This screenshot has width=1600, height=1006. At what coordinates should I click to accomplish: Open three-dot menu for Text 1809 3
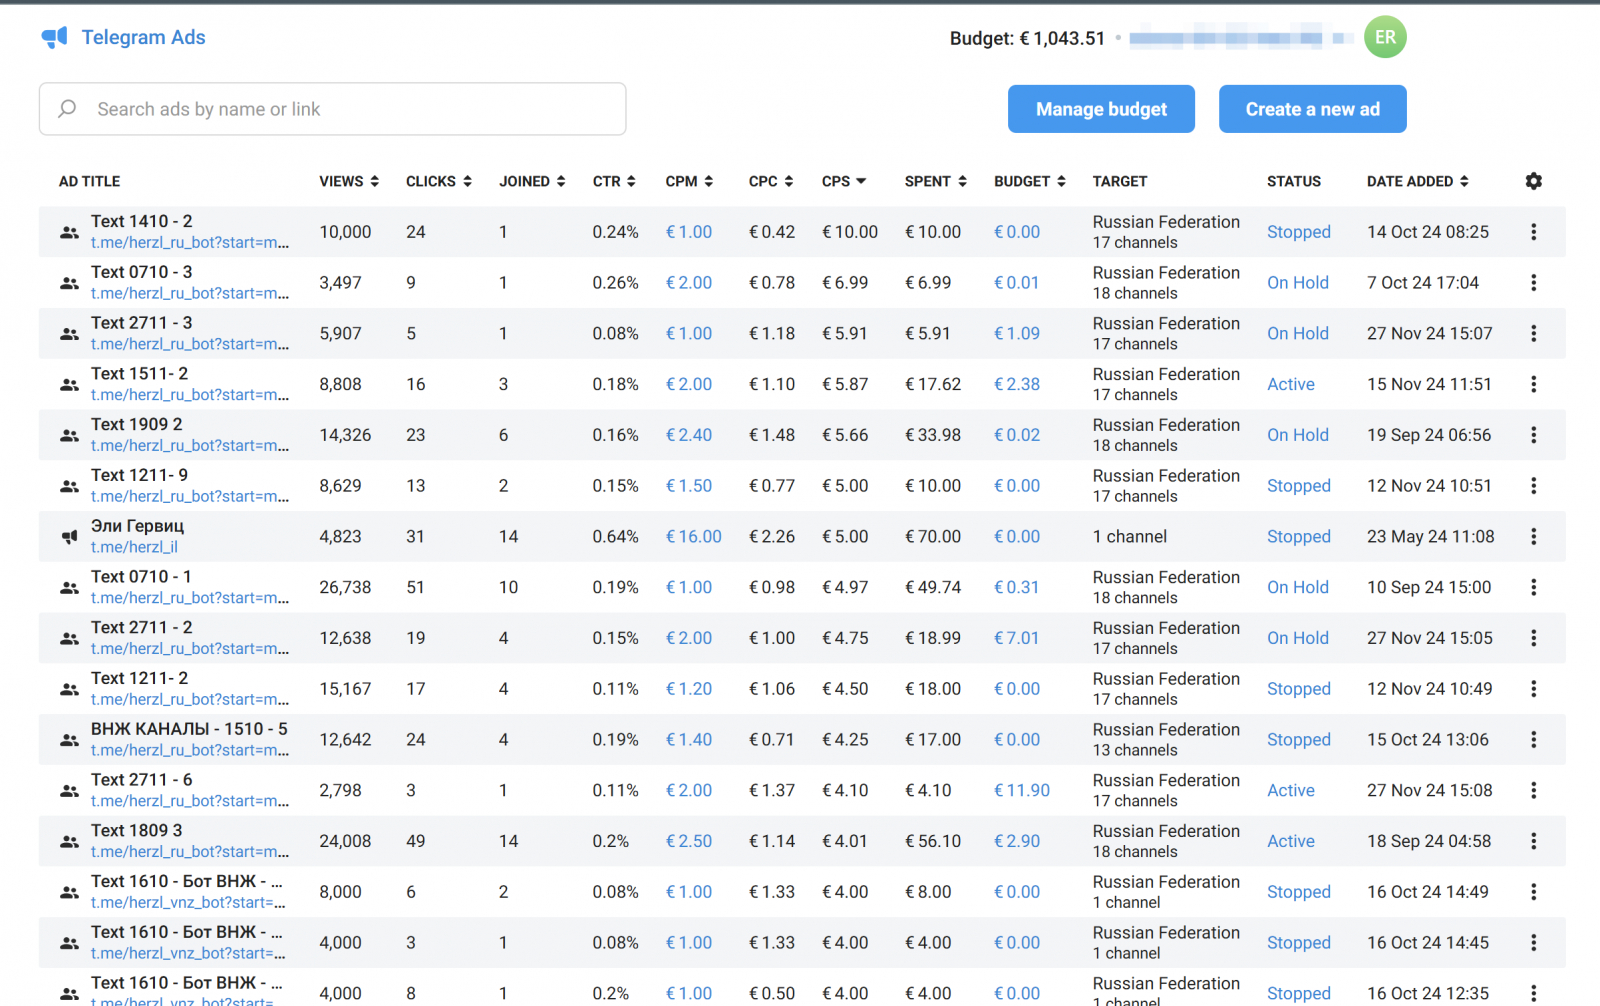pos(1533,841)
